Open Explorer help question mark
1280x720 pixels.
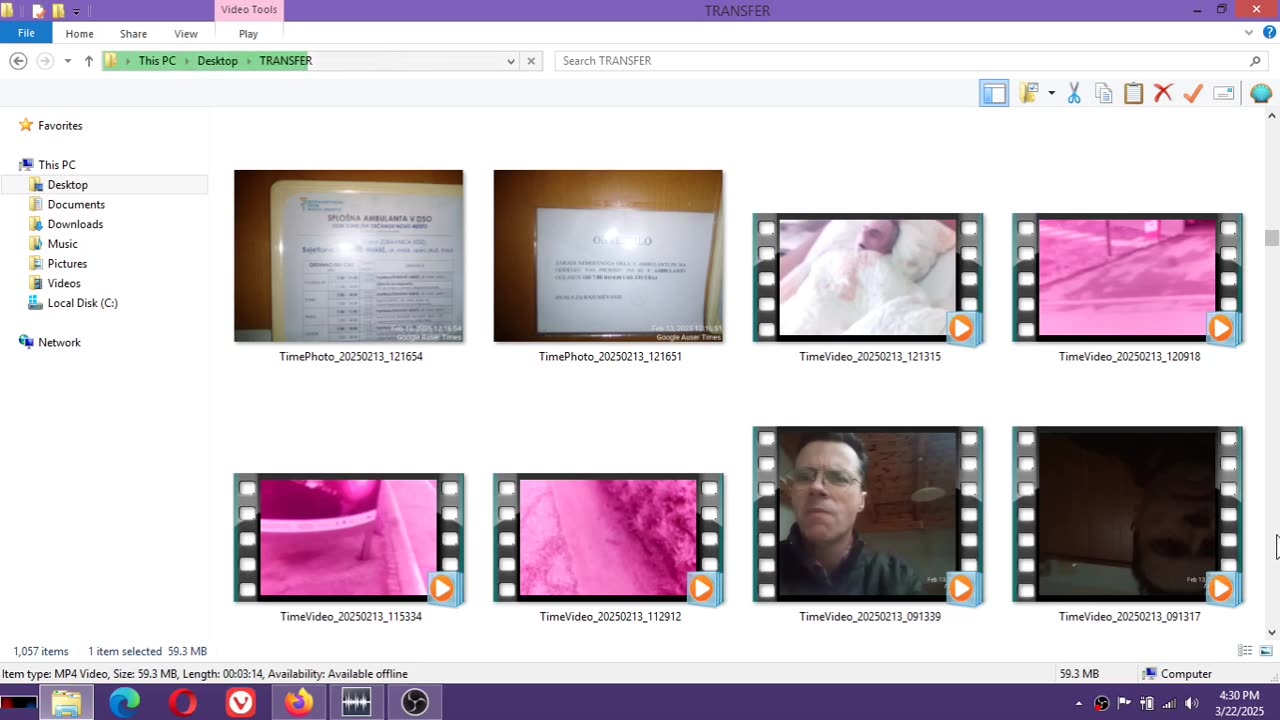pyautogui.click(x=1269, y=33)
